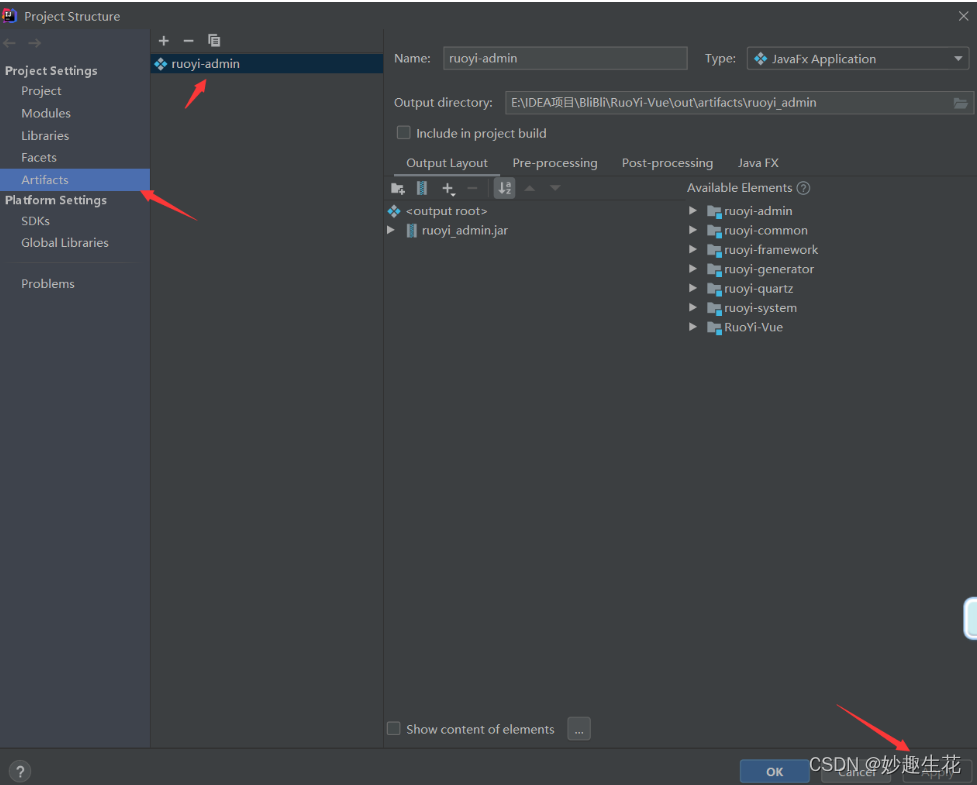
Task: Expand ruoyi-generator available element
Action: point(692,269)
